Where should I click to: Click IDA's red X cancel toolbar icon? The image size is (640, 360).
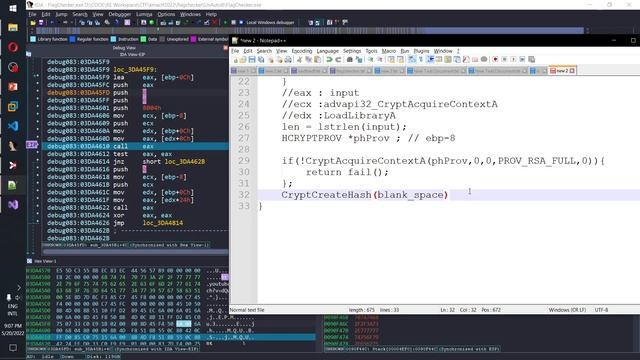tap(215, 22)
